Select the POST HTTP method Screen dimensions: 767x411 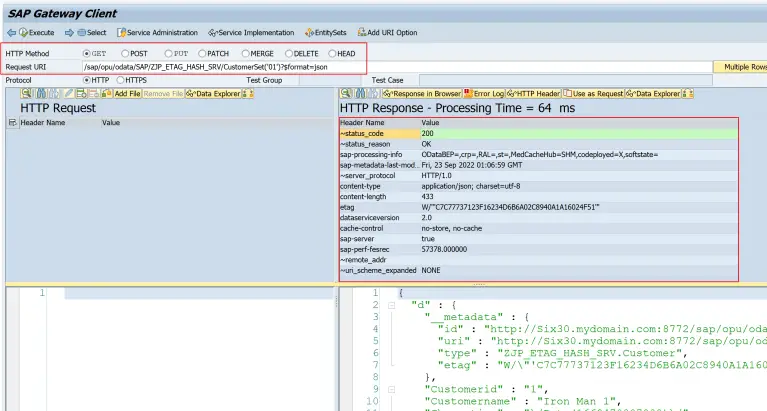tap(125, 53)
